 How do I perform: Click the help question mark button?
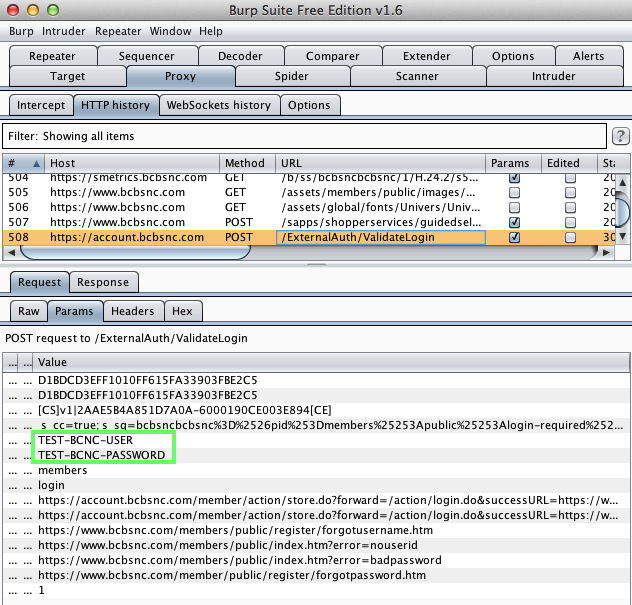620,136
